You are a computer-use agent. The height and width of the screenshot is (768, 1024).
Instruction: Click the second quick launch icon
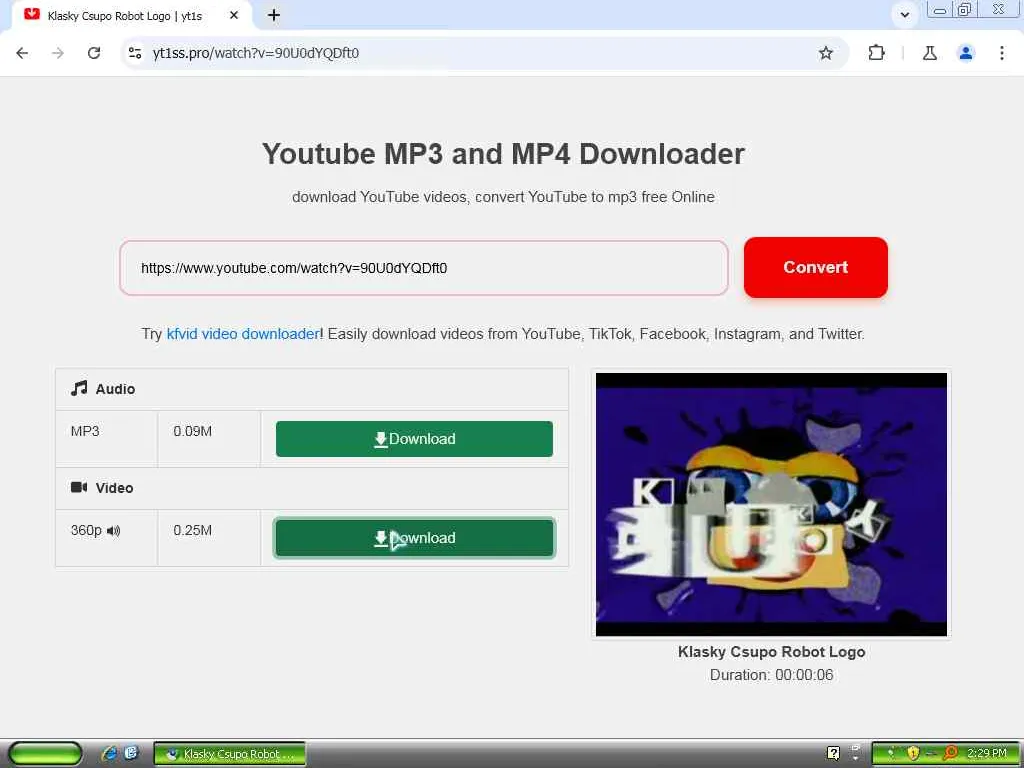[x=131, y=753]
